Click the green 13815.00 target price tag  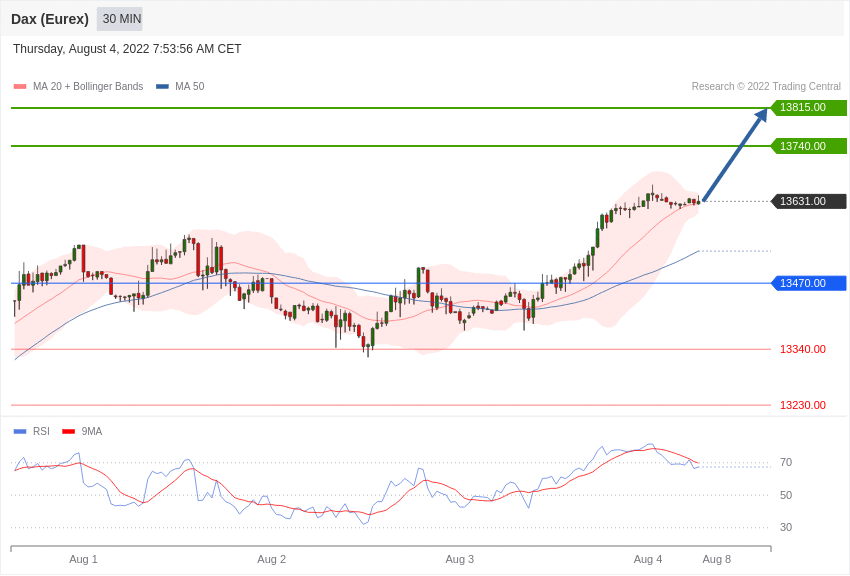click(808, 108)
